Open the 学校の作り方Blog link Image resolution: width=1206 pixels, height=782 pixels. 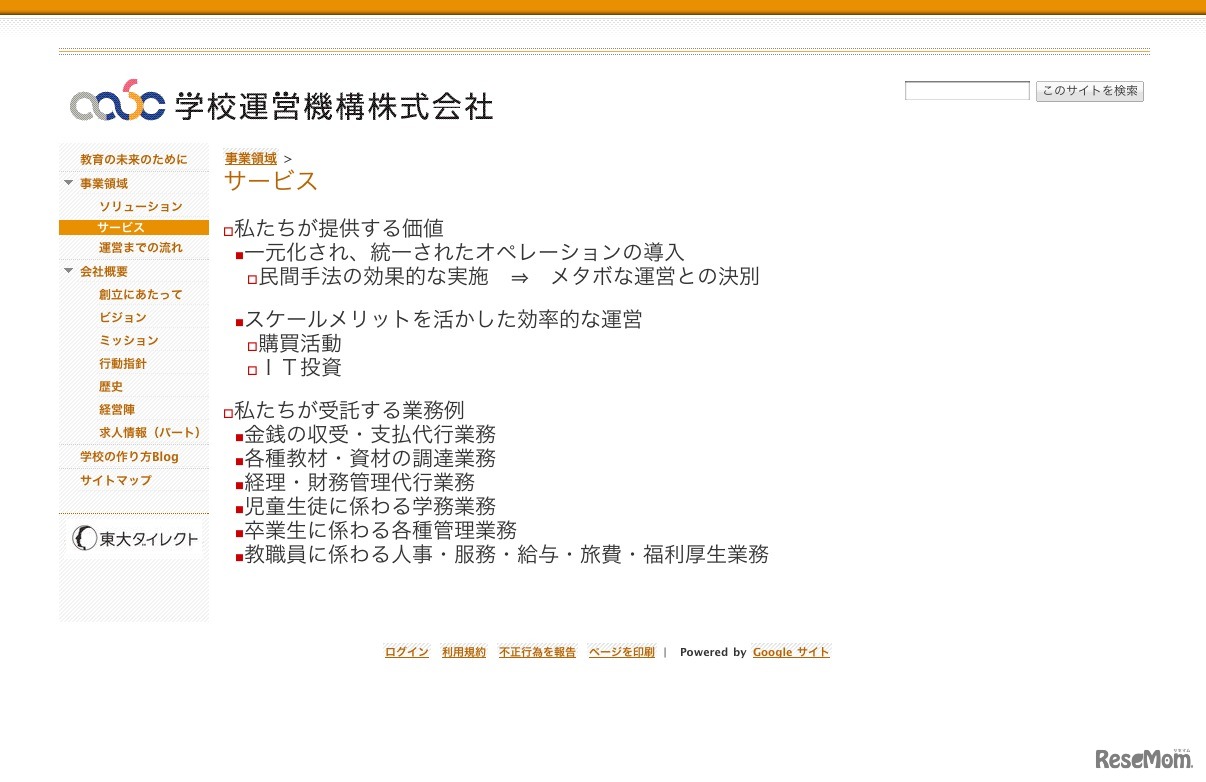coord(129,456)
